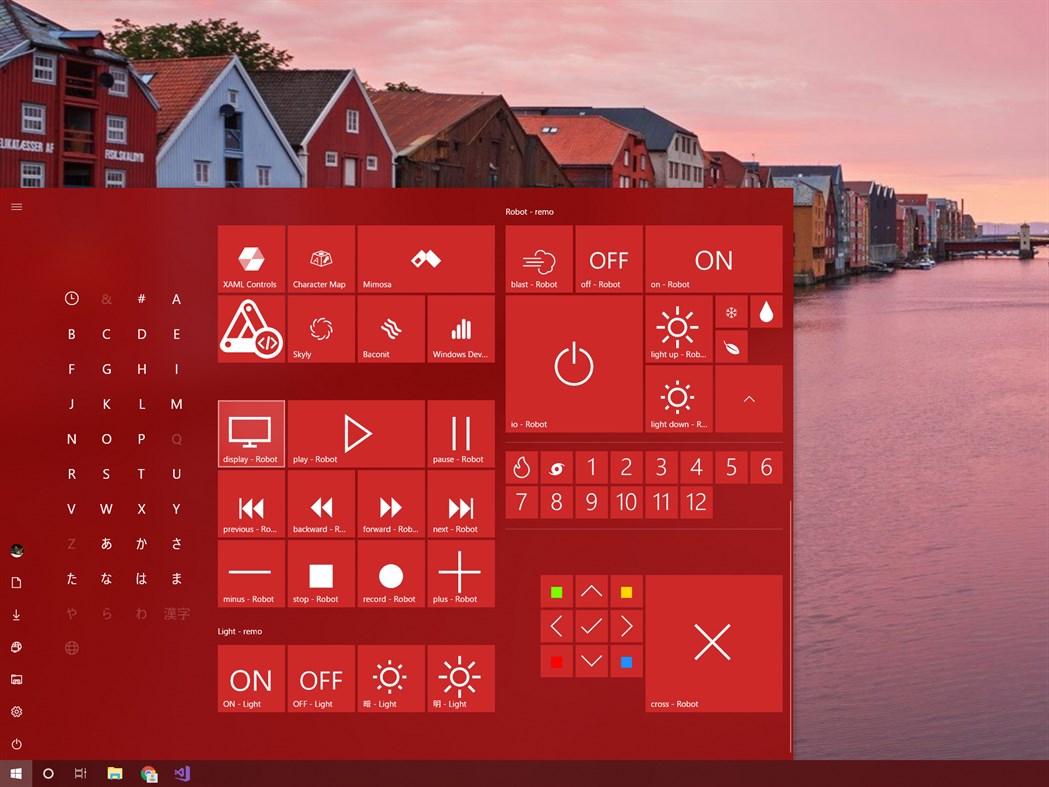Image resolution: width=1049 pixels, height=787 pixels.
Task: Click the dim sun Light tile
Action: [x=391, y=679]
